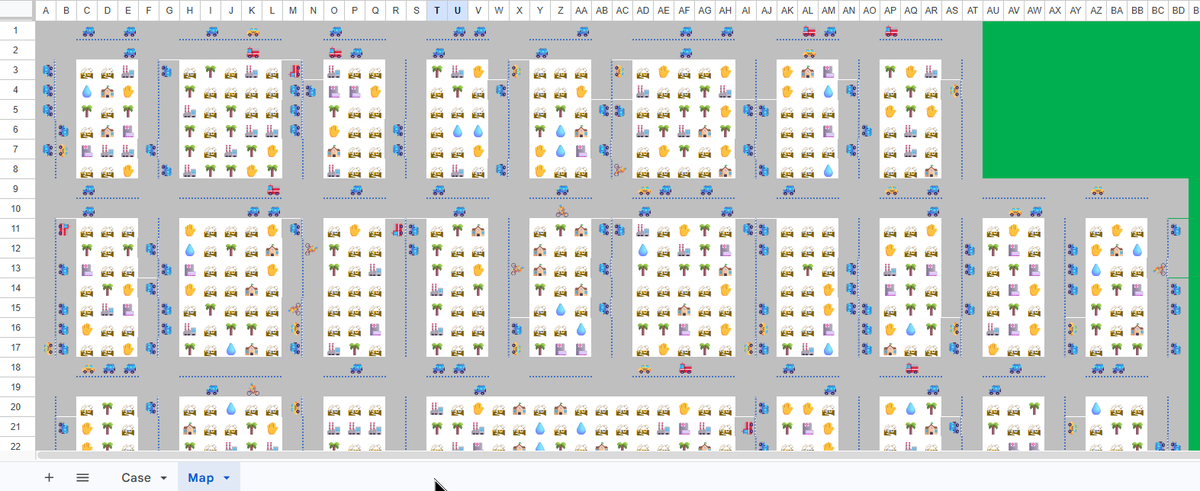Click the orange car in cell AS4
This screenshot has width=1200, height=491.
point(955,91)
